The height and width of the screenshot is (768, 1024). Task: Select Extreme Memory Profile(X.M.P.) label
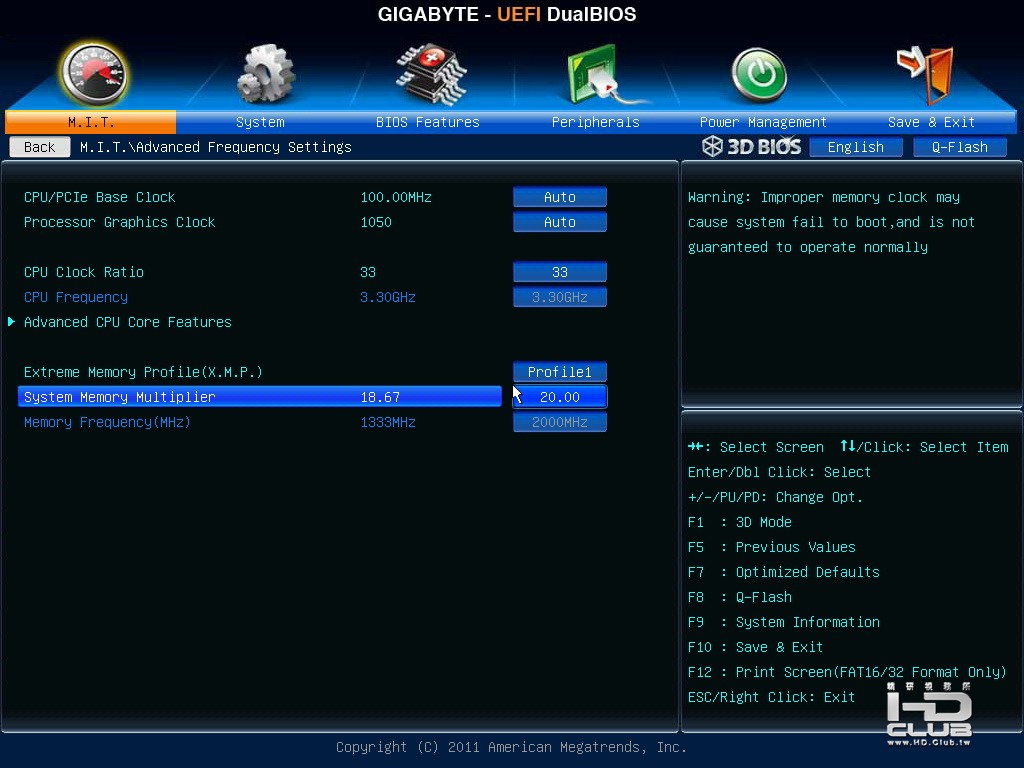143,372
